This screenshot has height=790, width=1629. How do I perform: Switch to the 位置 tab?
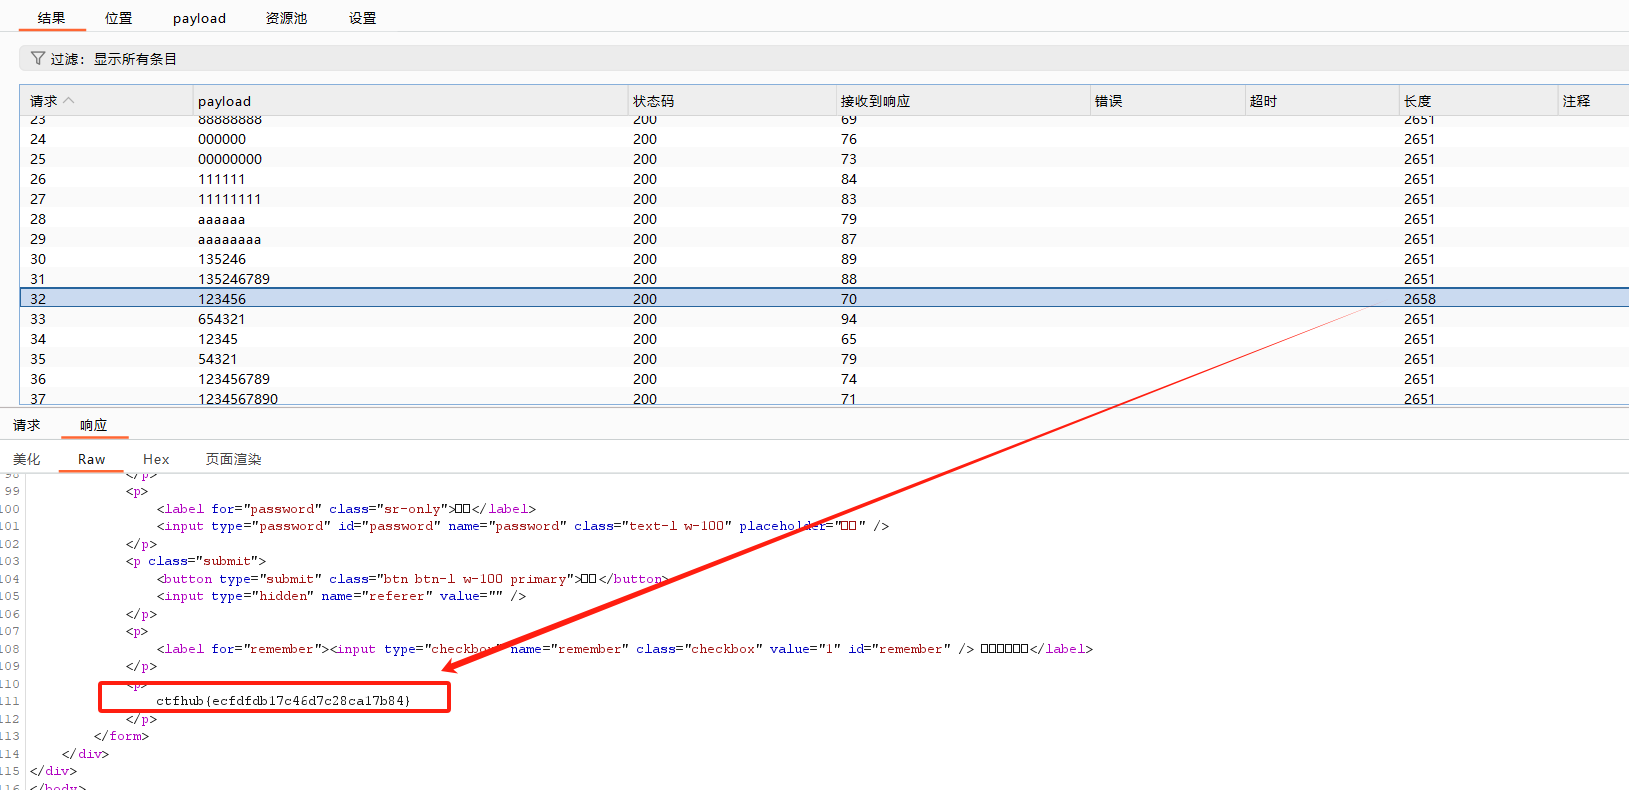click(118, 18)
